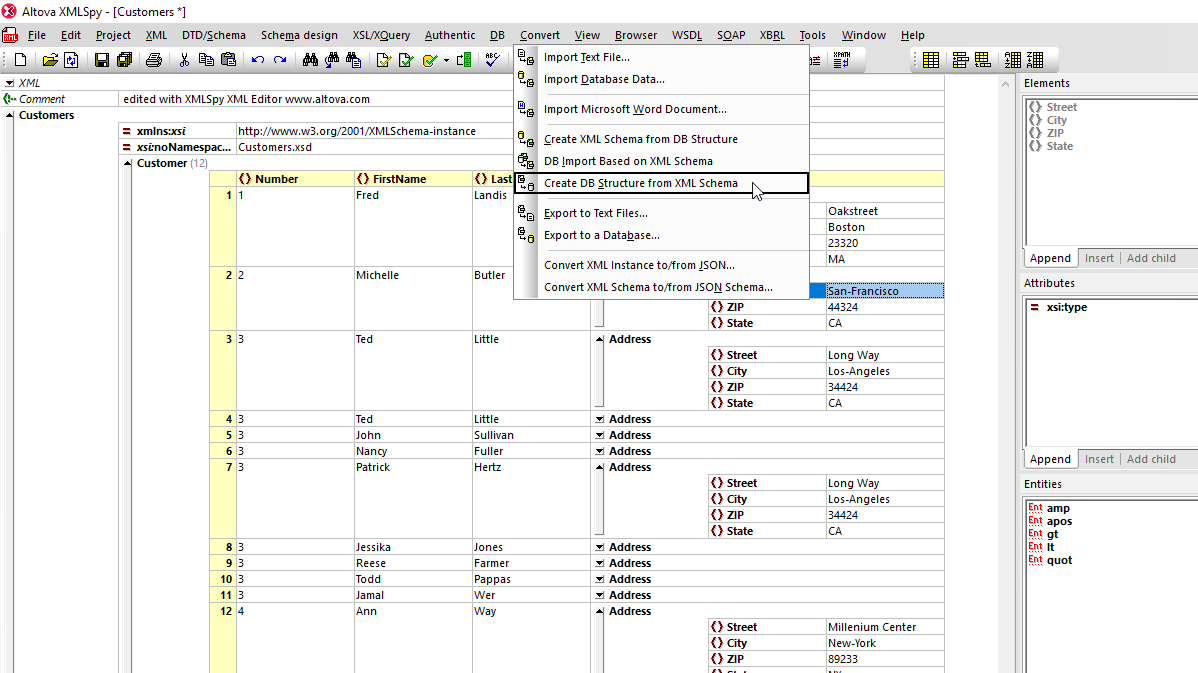Save the document with the floppy icon
The width and height of the screenshot is (1198, 673).
102,60
